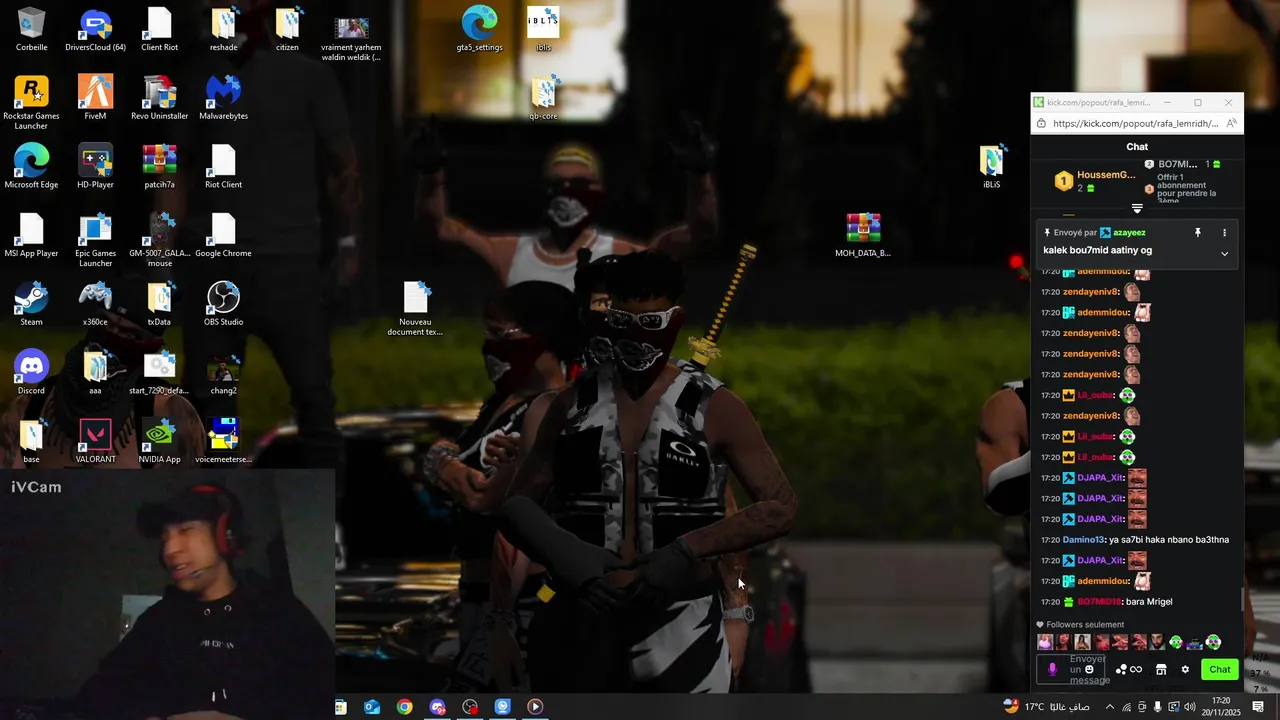Open the MSI App Player desktop icon
The height and width of the screenshot is (720, 1280).
31,236
